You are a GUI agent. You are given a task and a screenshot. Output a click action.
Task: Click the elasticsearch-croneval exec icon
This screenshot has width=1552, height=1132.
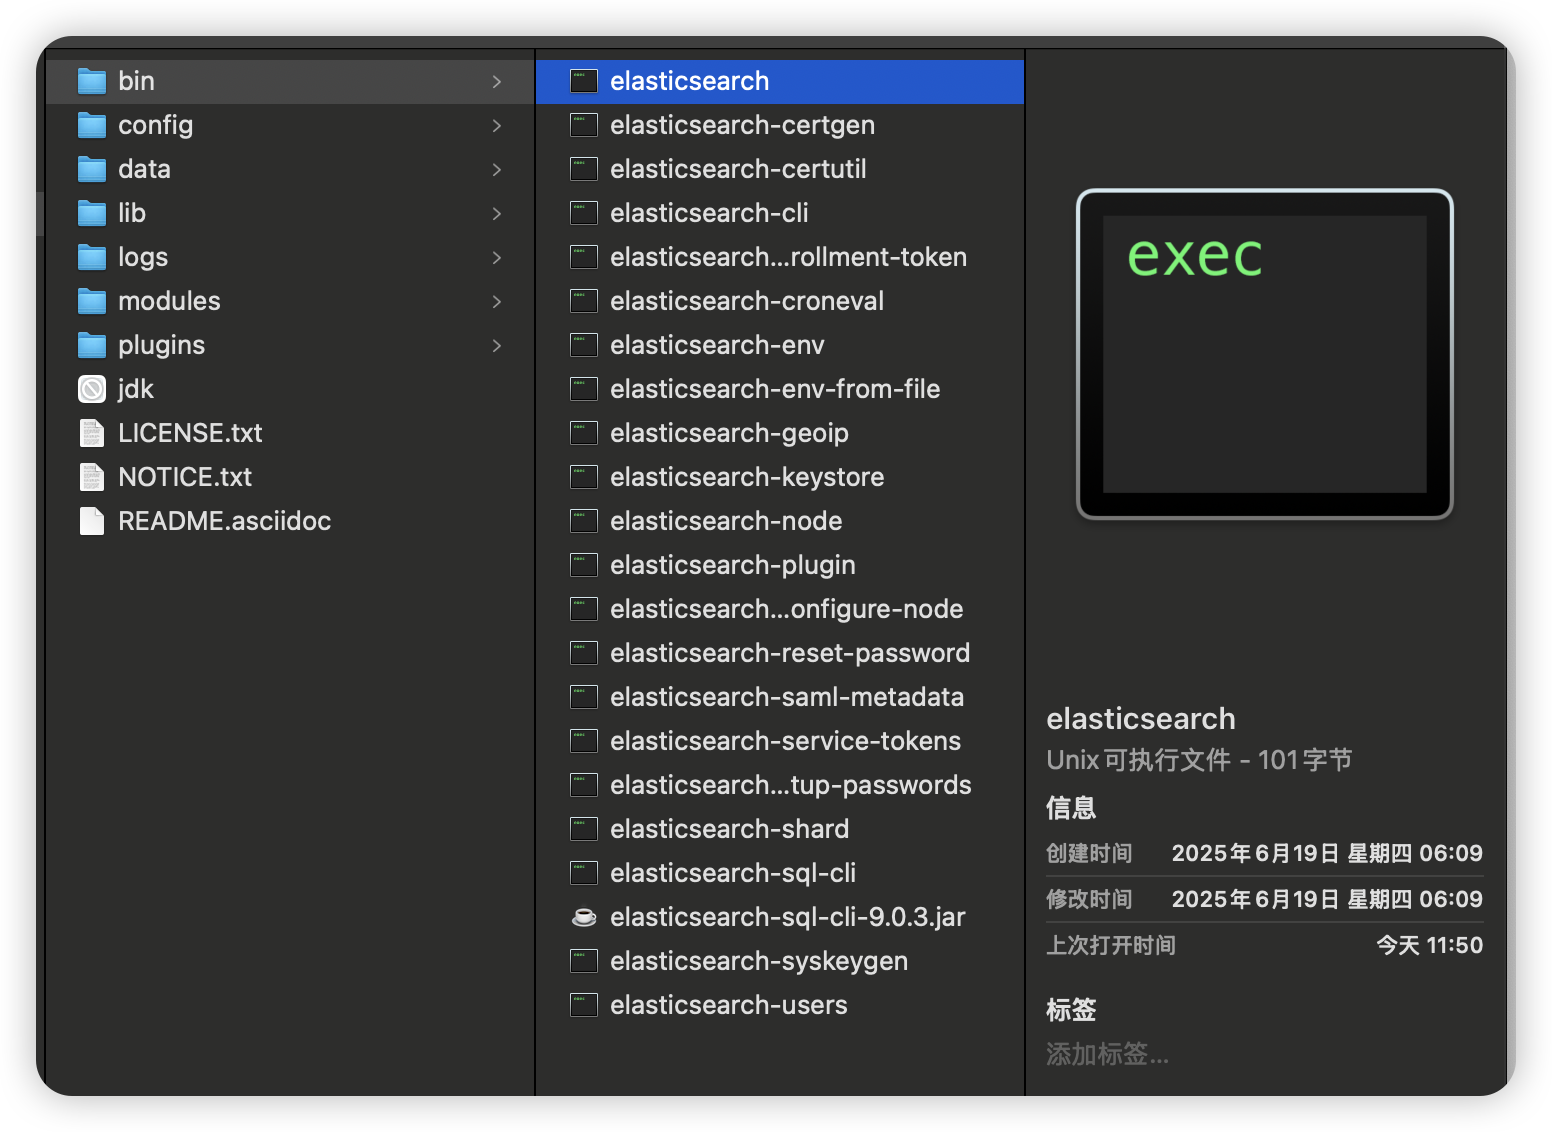tap(584, 301)
